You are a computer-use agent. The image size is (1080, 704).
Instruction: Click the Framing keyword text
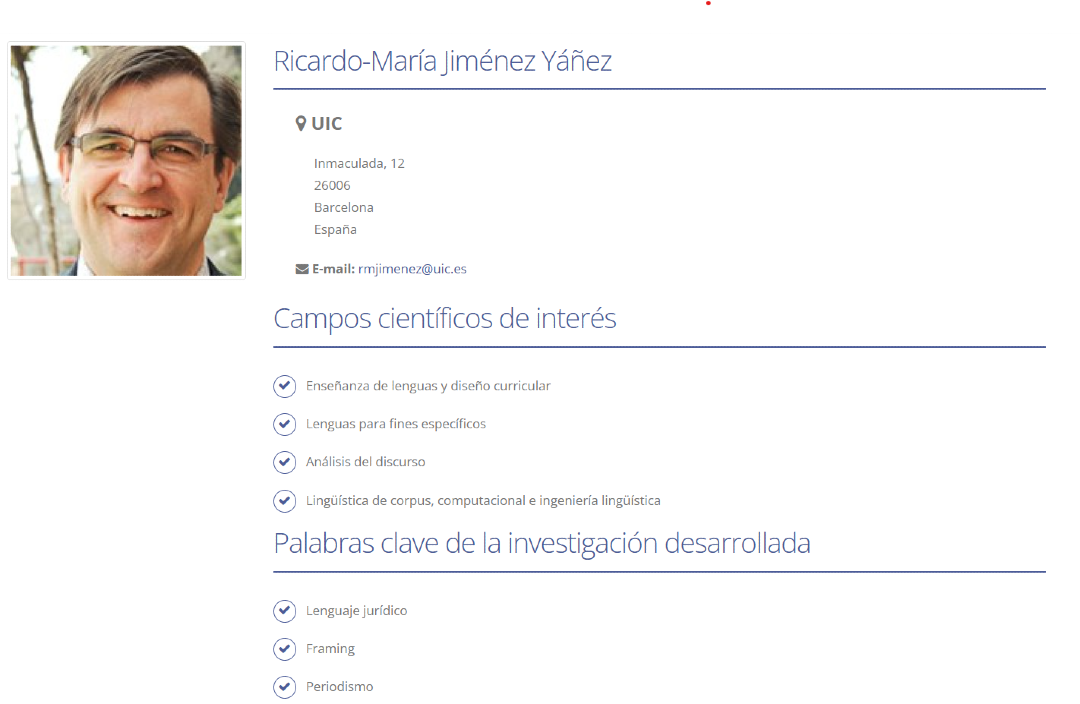click(x=330, y=649)
